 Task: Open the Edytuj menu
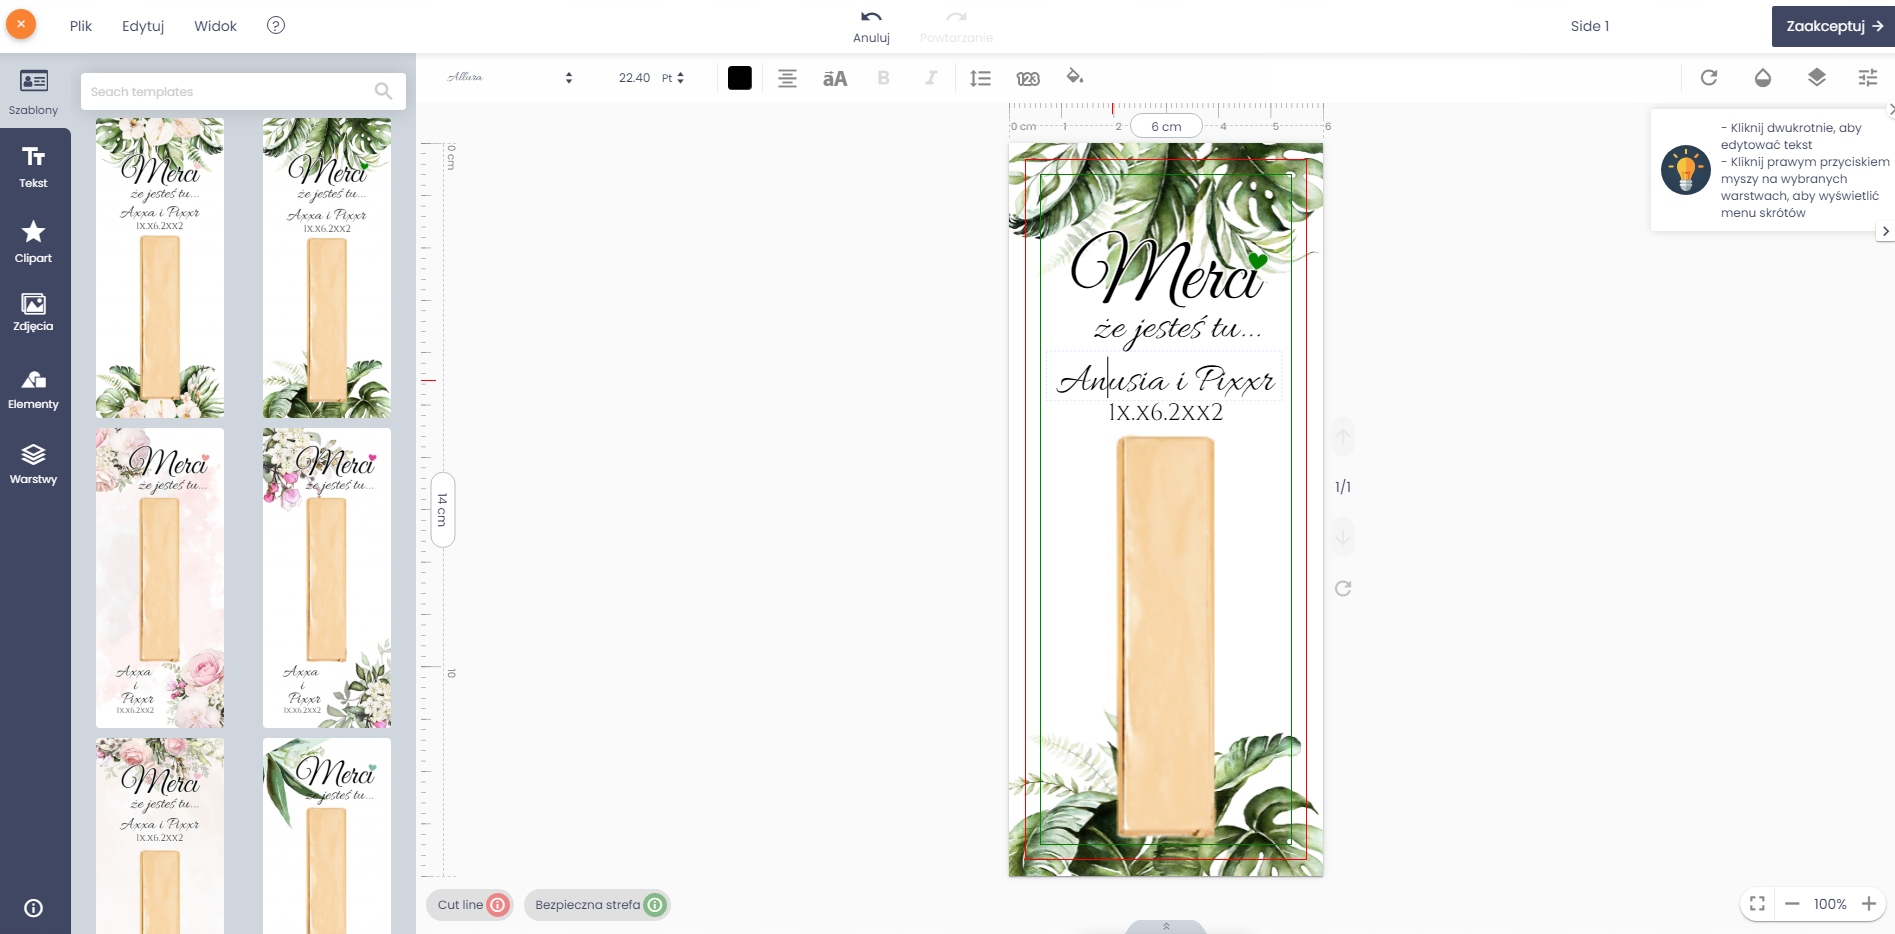click(143, 26)
